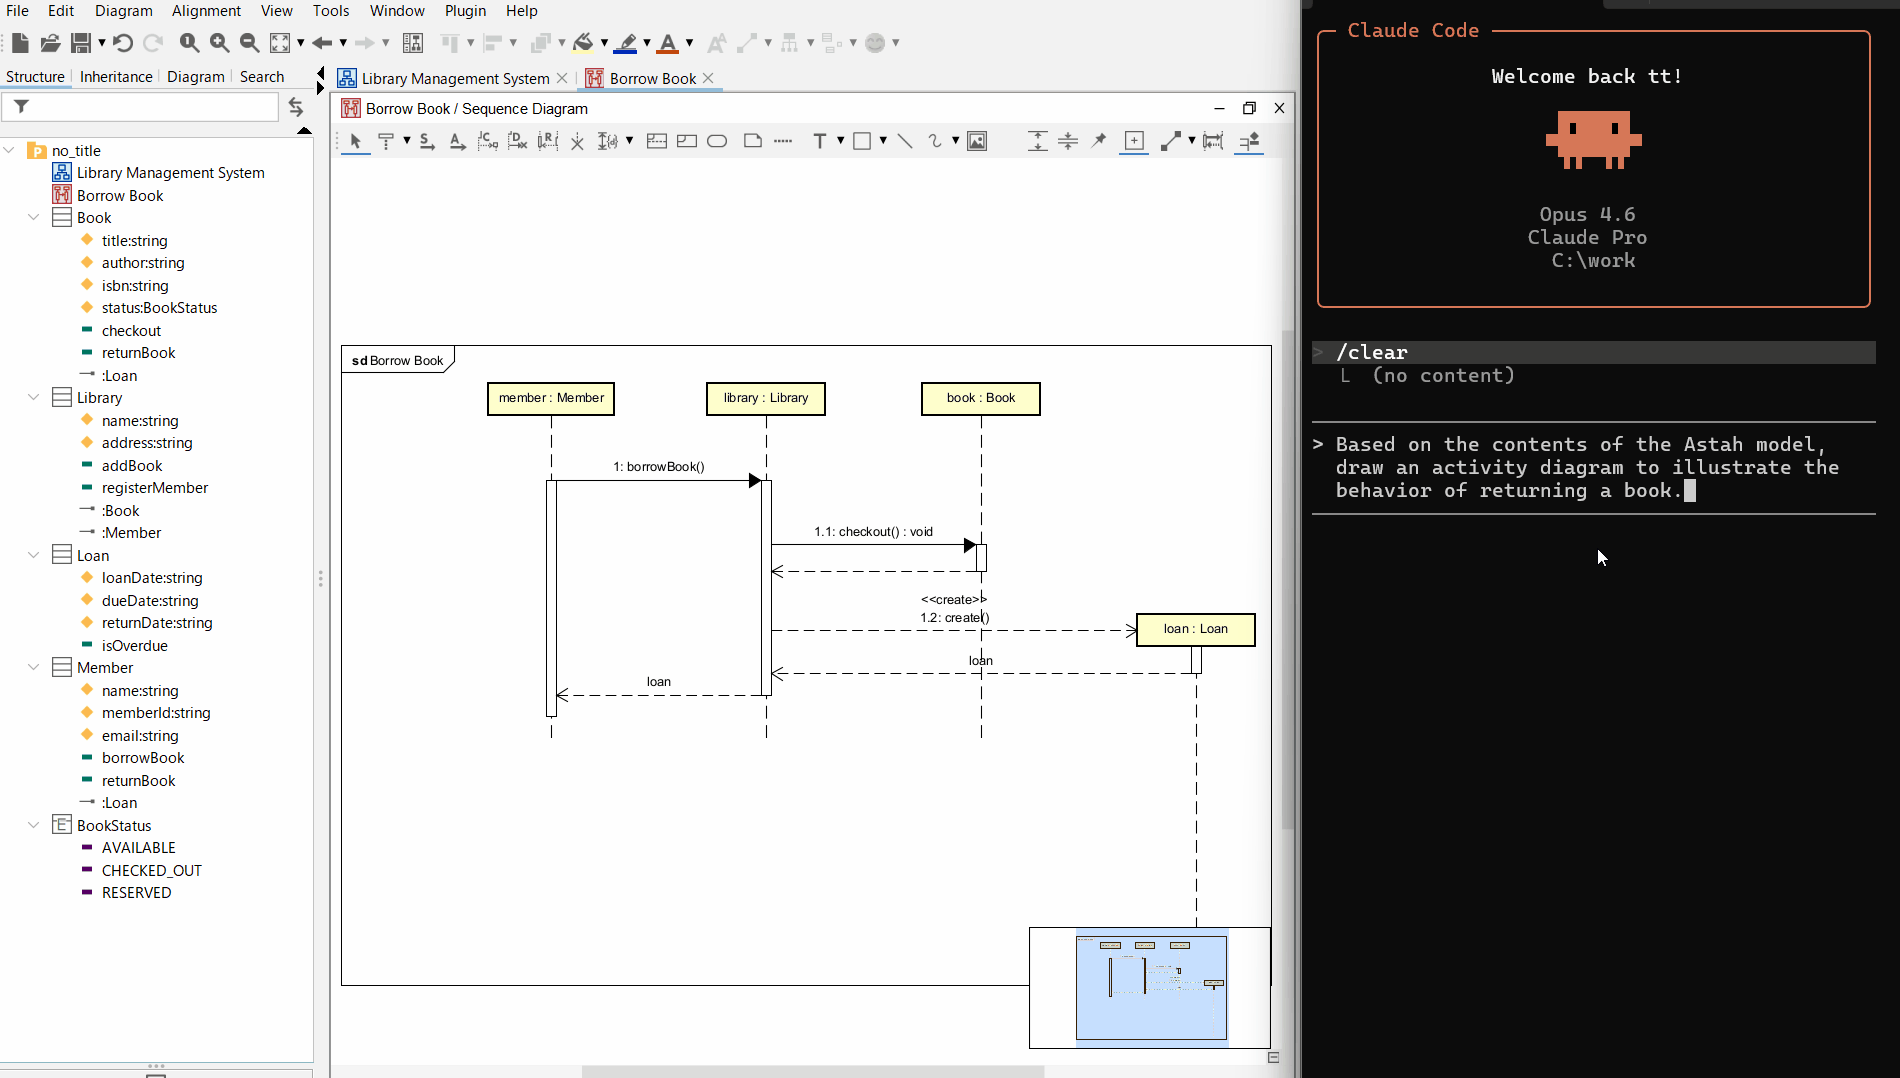The width and height of the screenshot is (1900, 1078).
Task: Collapse the Loan tree node
Action: point(33,555)
